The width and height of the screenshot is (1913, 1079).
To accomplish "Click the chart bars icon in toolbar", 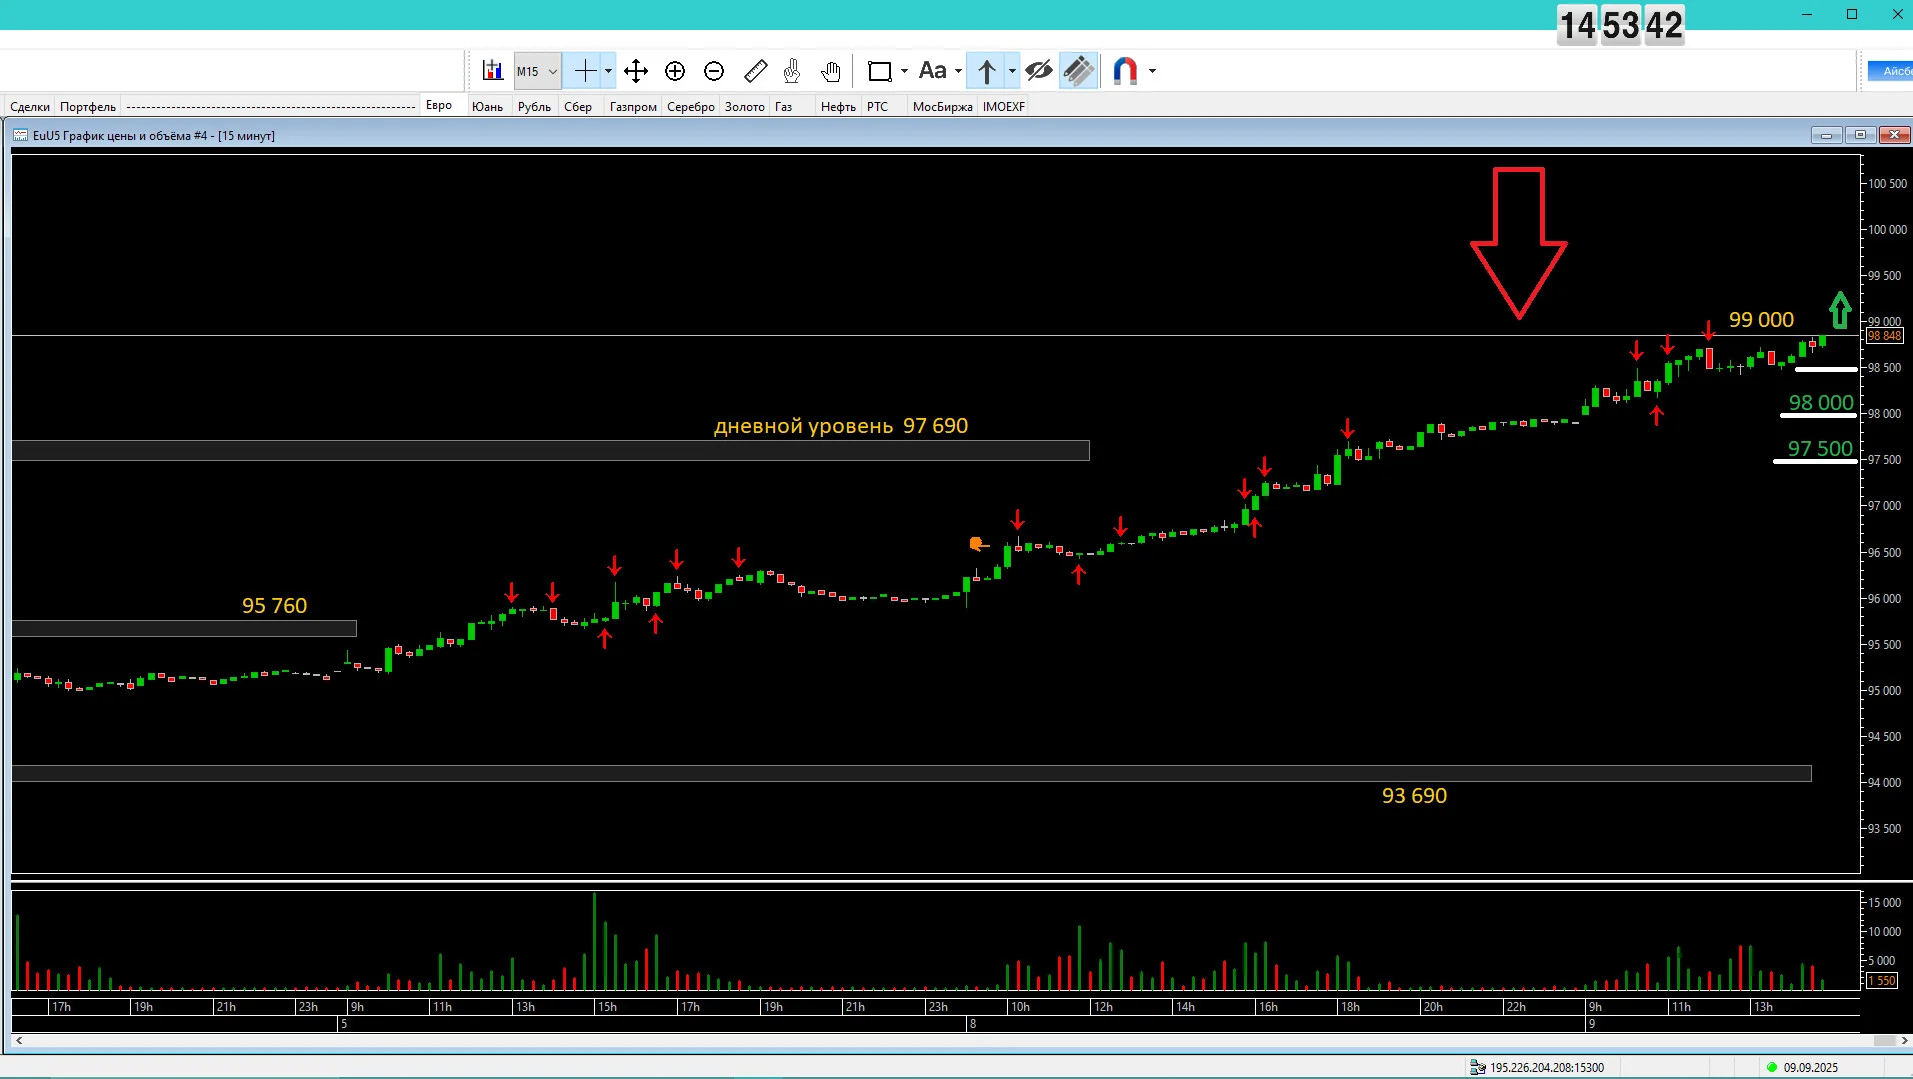I will tap(492, 71).
